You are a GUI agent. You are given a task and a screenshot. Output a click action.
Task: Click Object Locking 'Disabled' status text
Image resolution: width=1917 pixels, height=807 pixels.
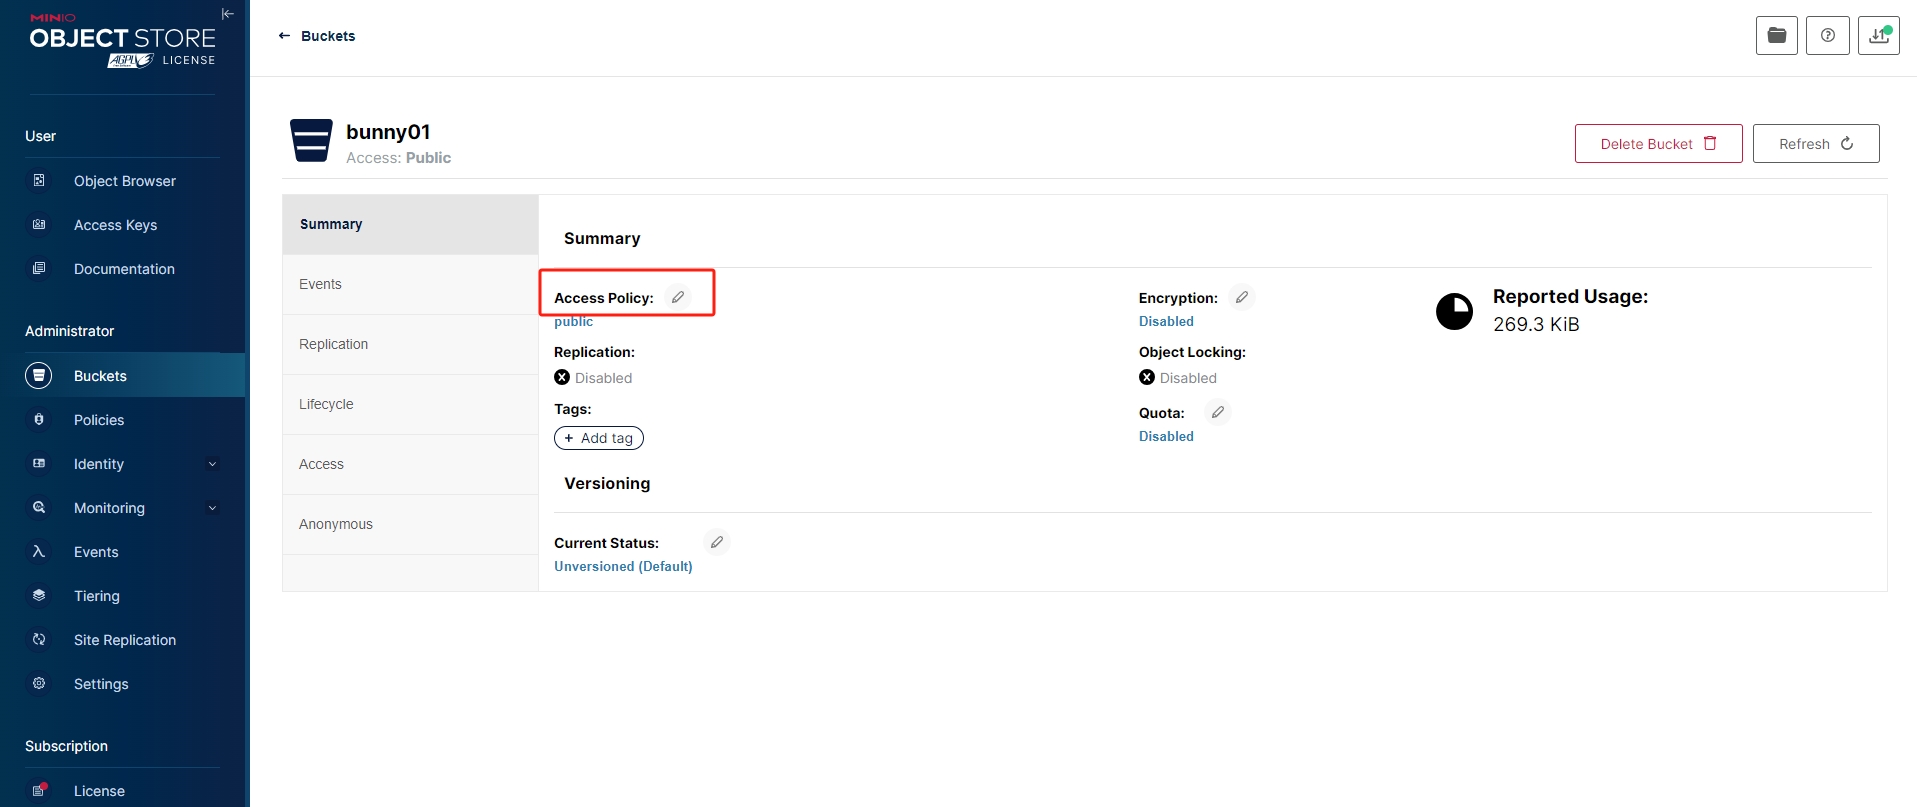pos(1188,378)
